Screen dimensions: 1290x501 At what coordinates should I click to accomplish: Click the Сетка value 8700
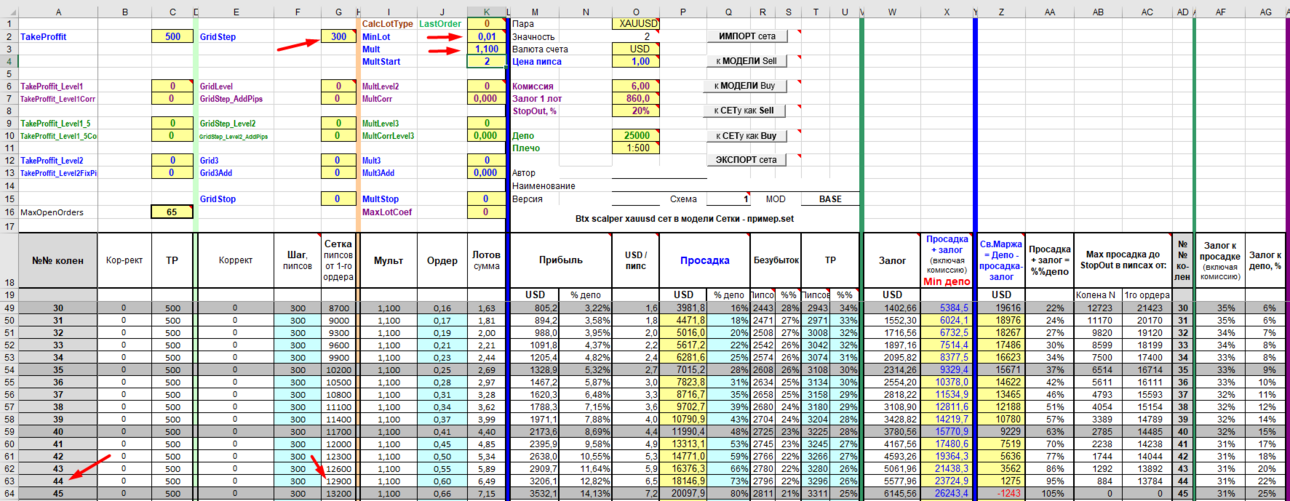coord(340,308)
